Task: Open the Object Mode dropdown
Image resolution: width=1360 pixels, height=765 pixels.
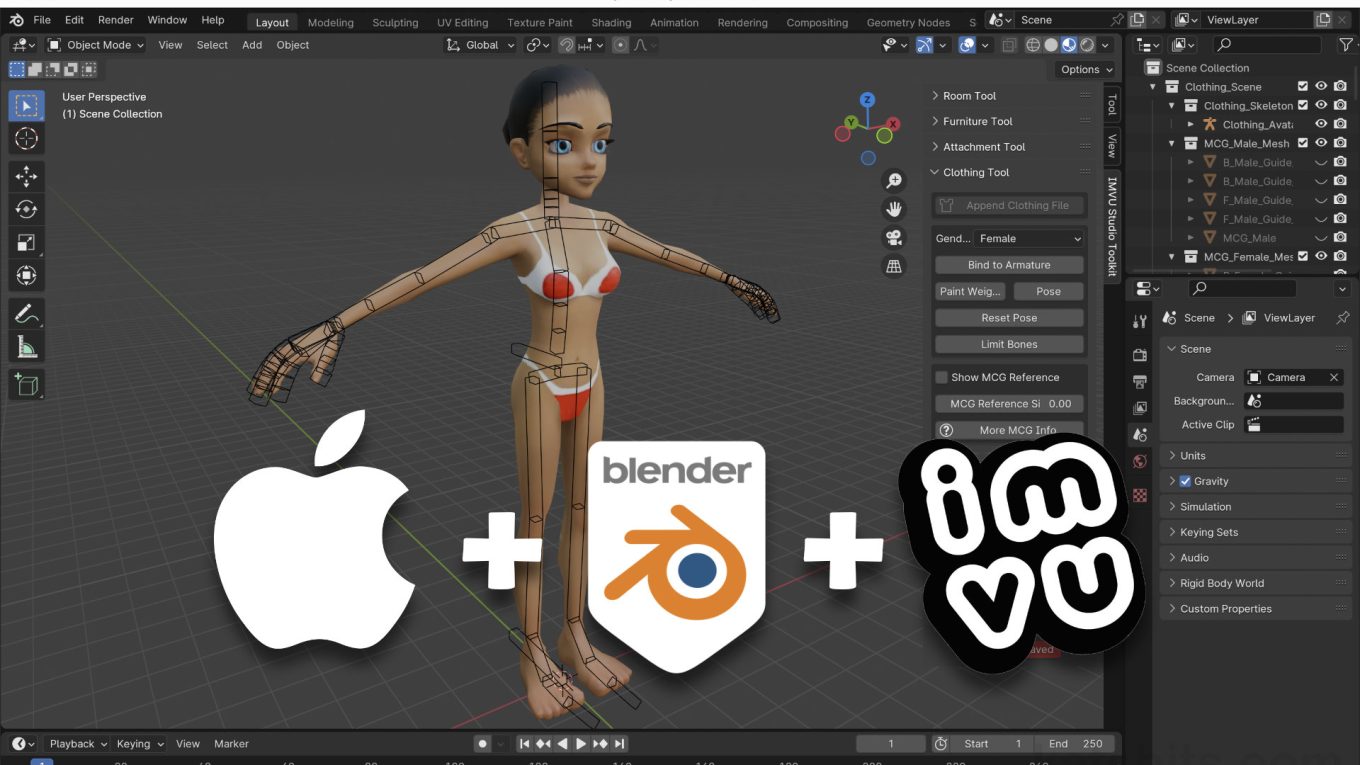Action: 96,45
